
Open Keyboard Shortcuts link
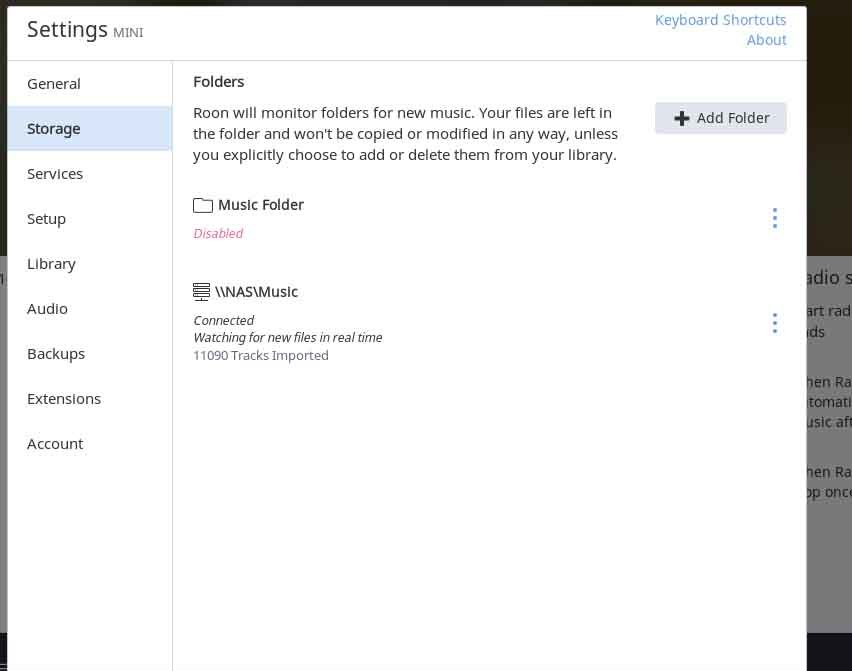[x=720, y=20]
